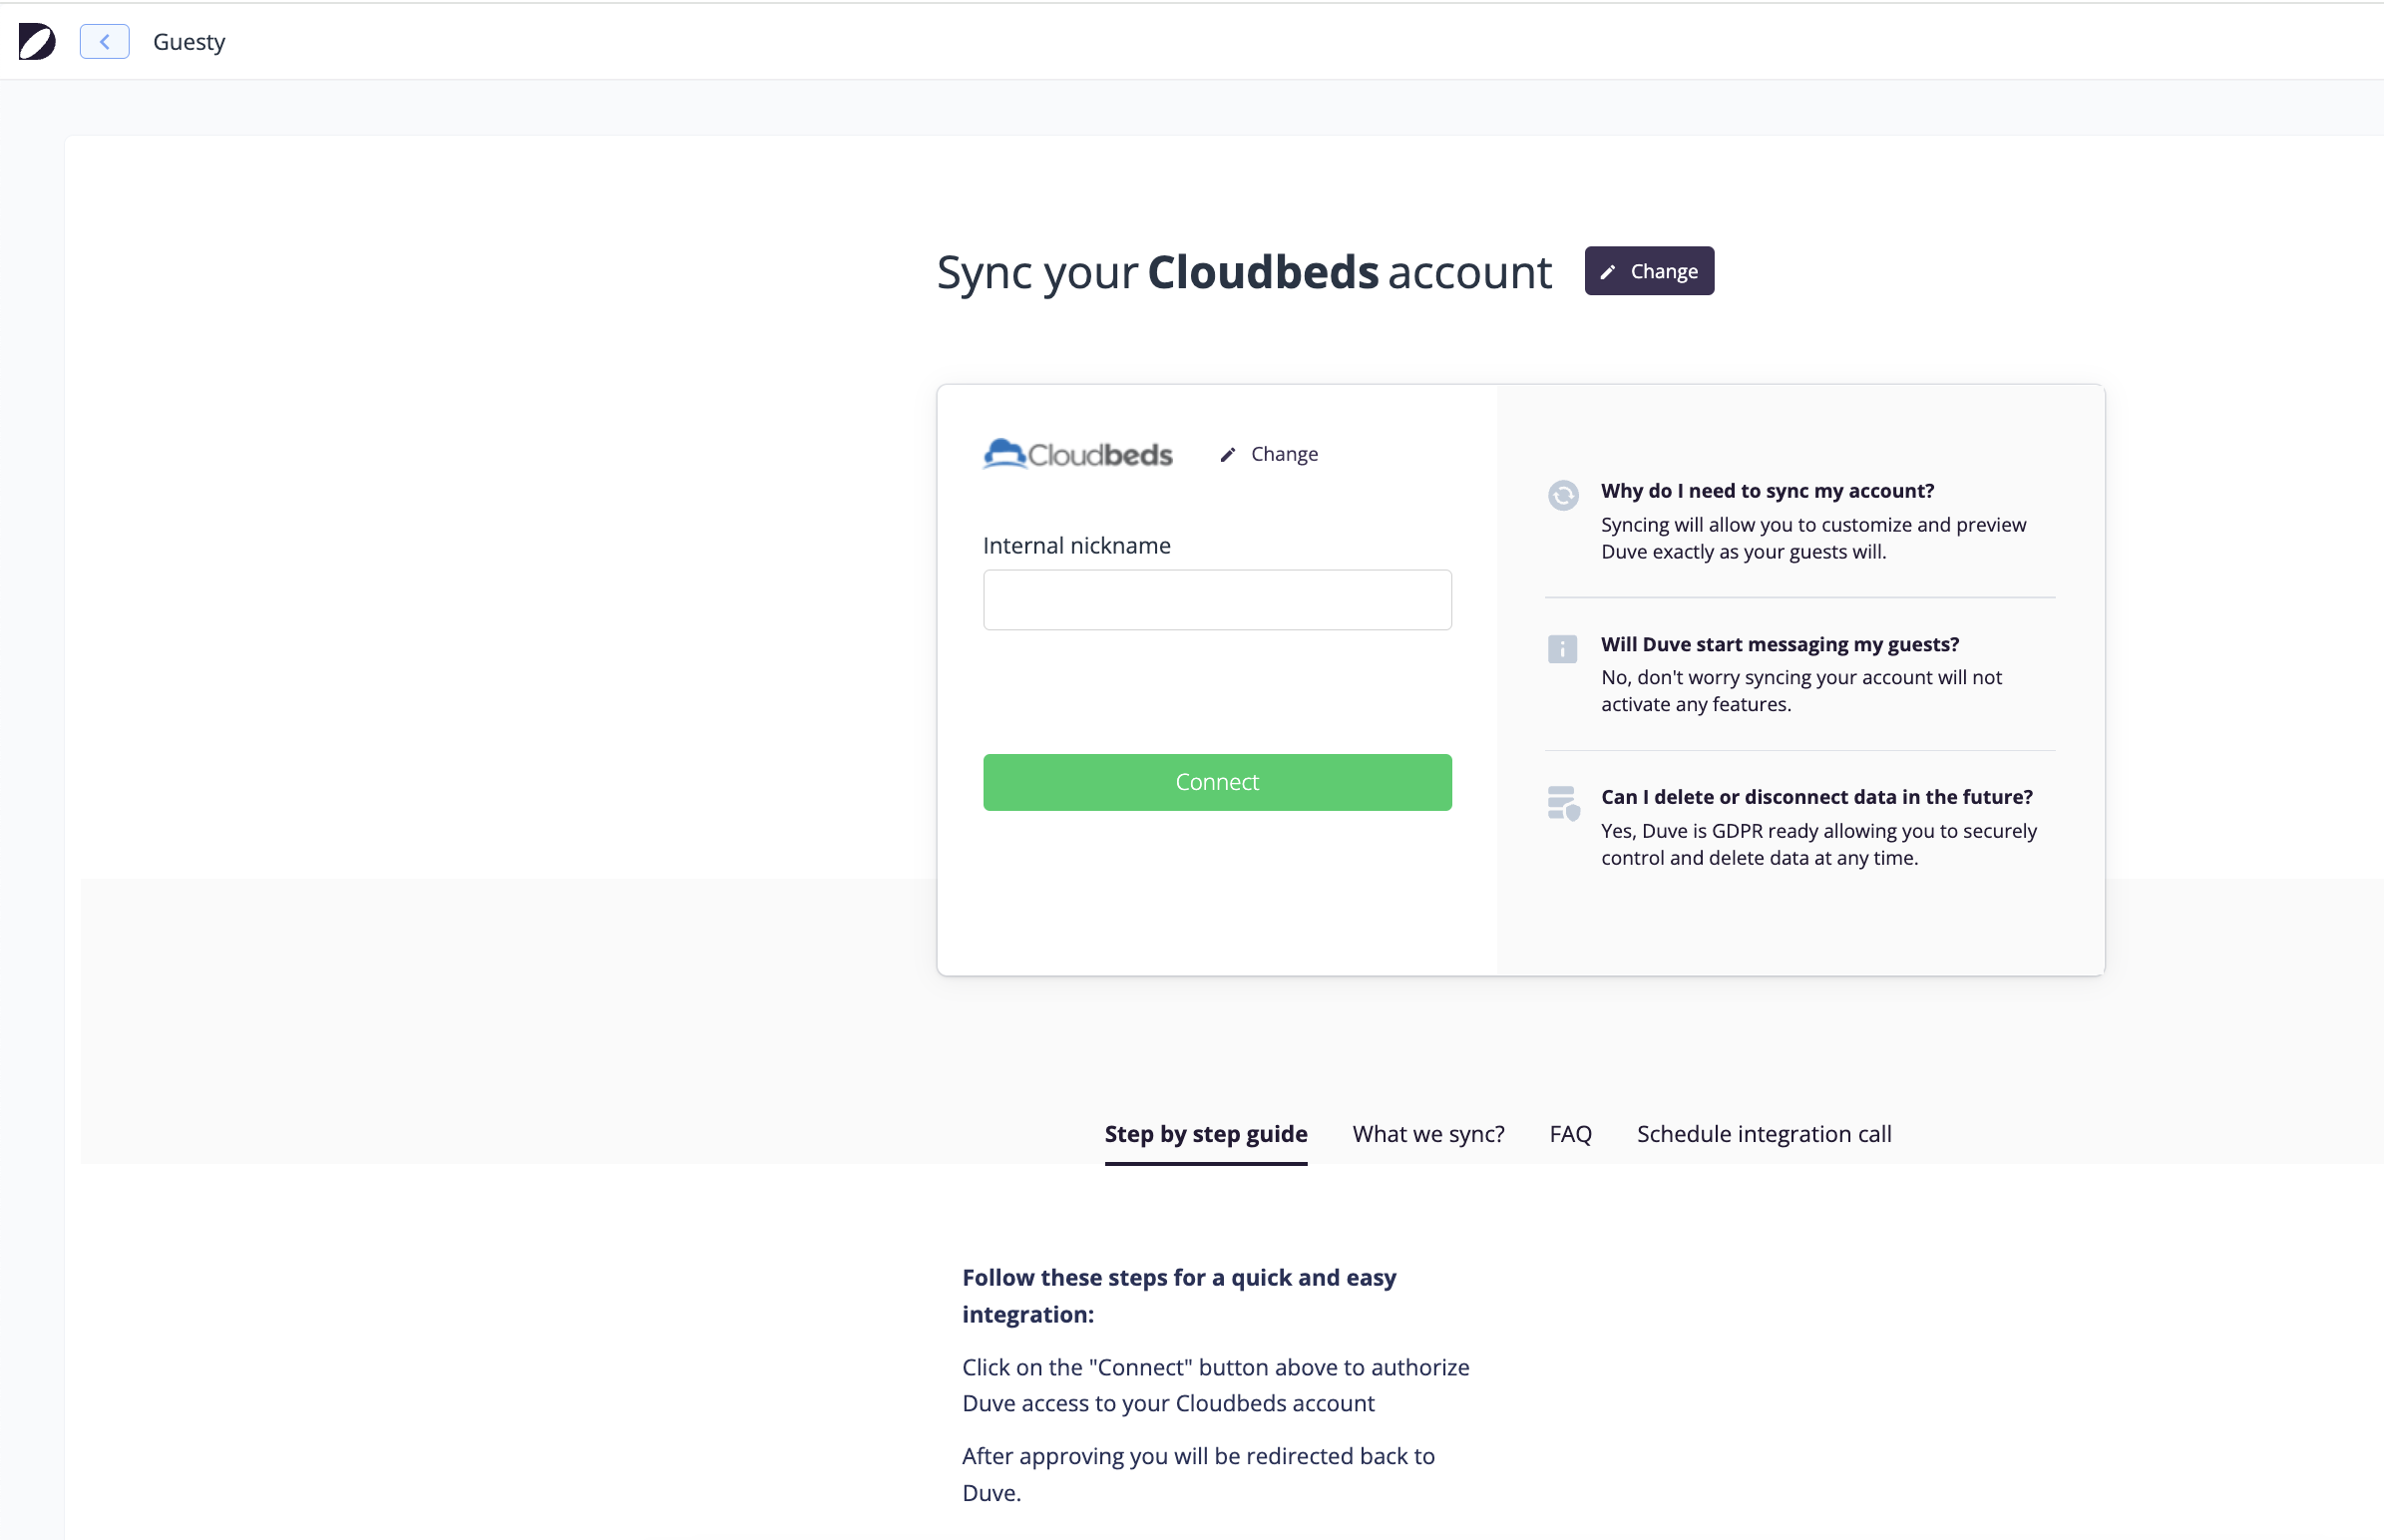Click the Duve leaf logo icon

coord(37,41)
